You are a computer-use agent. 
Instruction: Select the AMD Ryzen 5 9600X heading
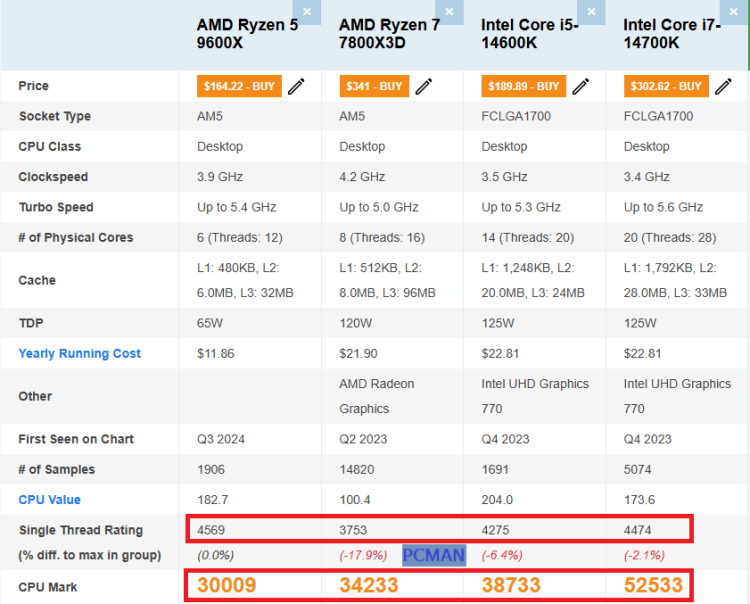pos(247,33)
